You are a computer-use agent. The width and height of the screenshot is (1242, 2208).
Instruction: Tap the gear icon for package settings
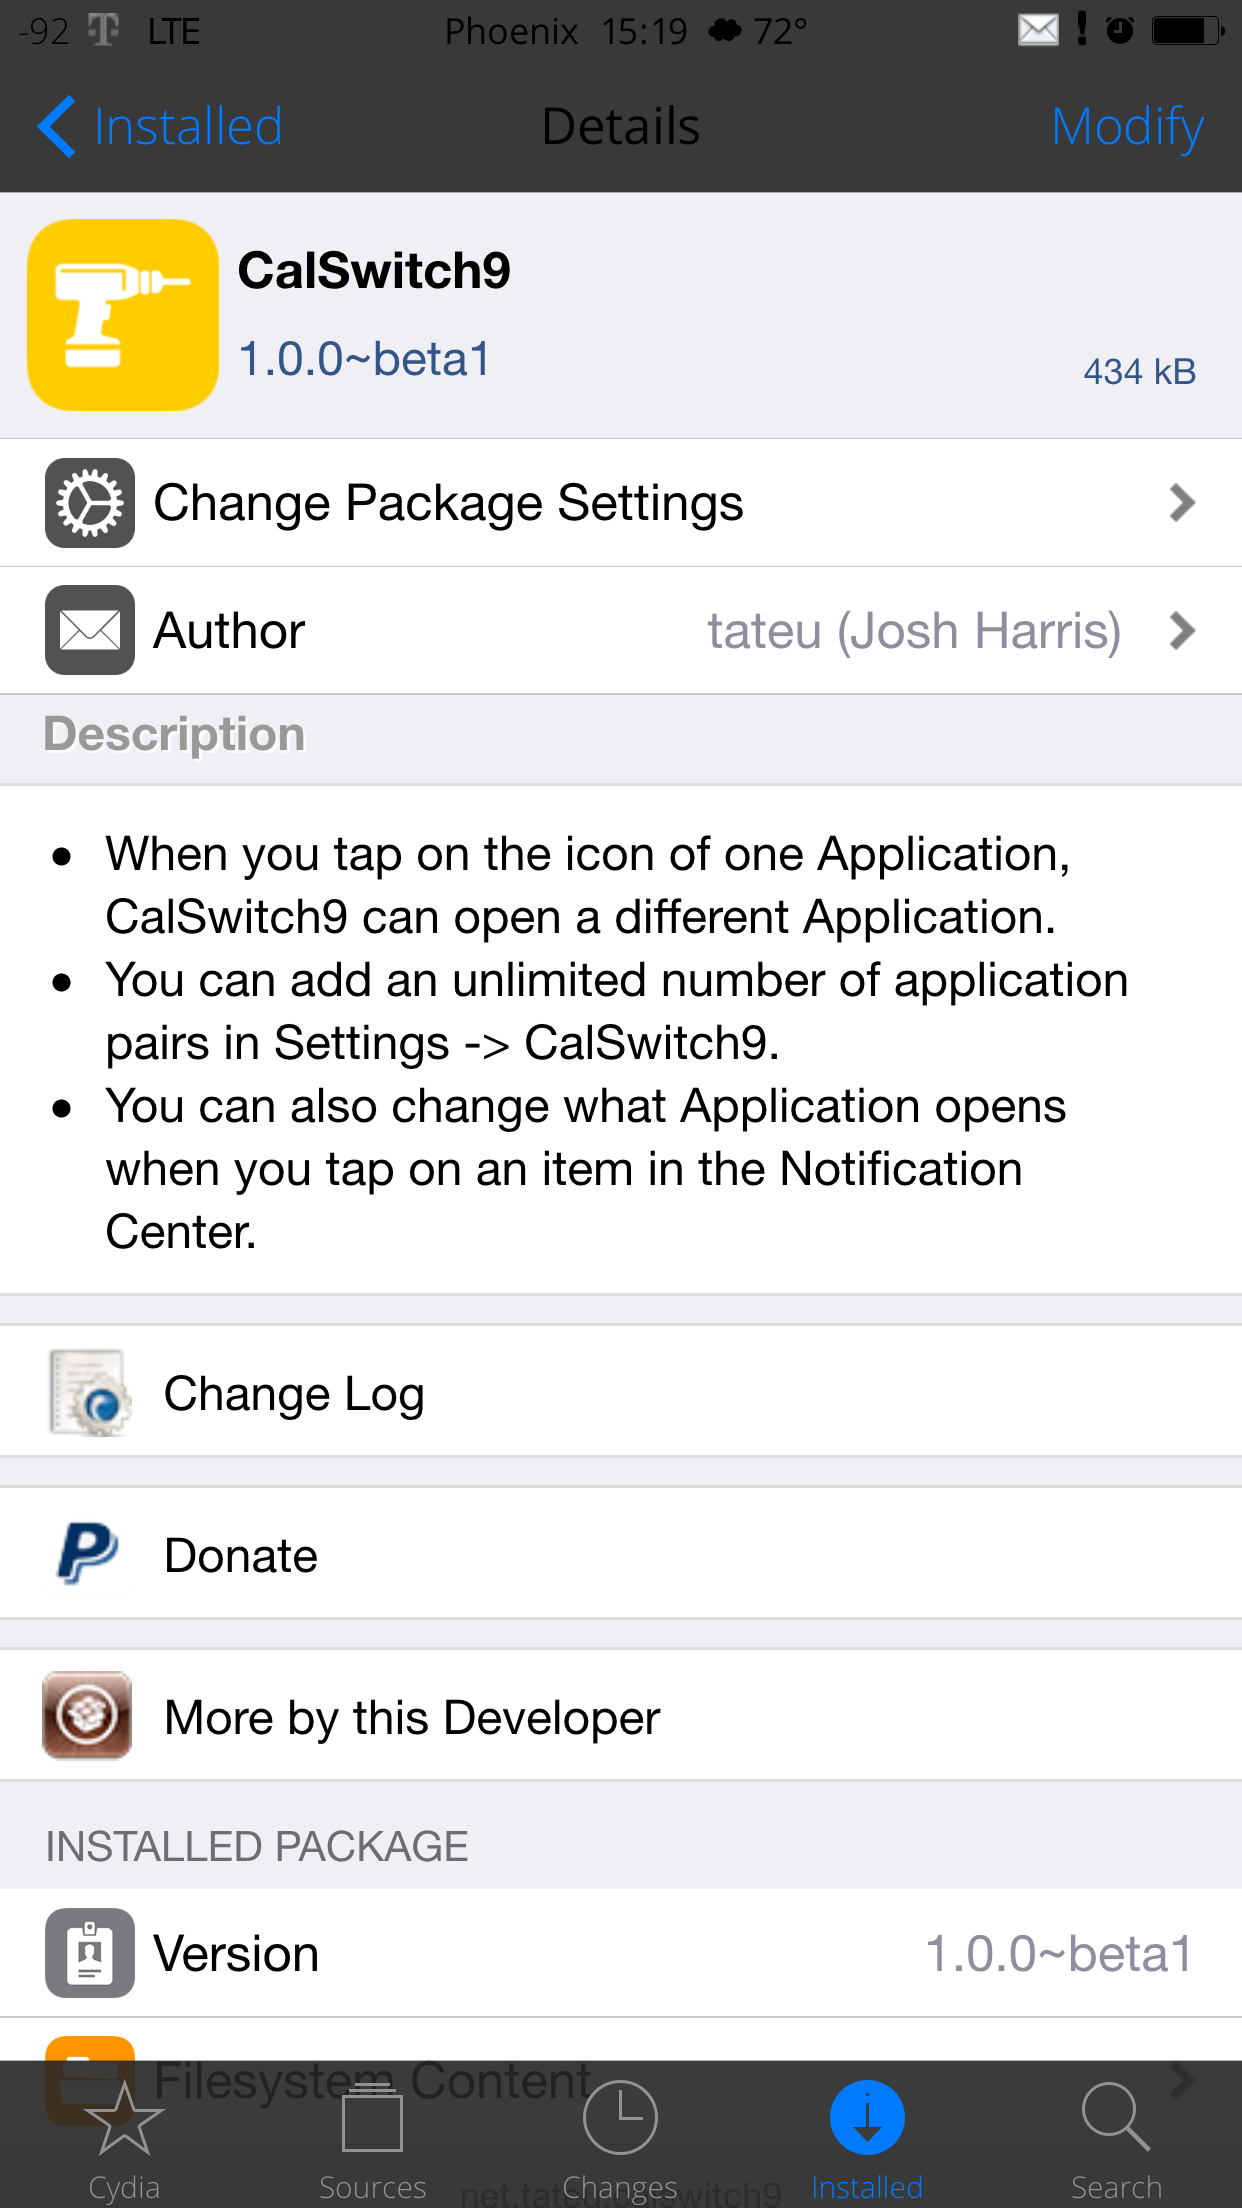click(90, 503)
